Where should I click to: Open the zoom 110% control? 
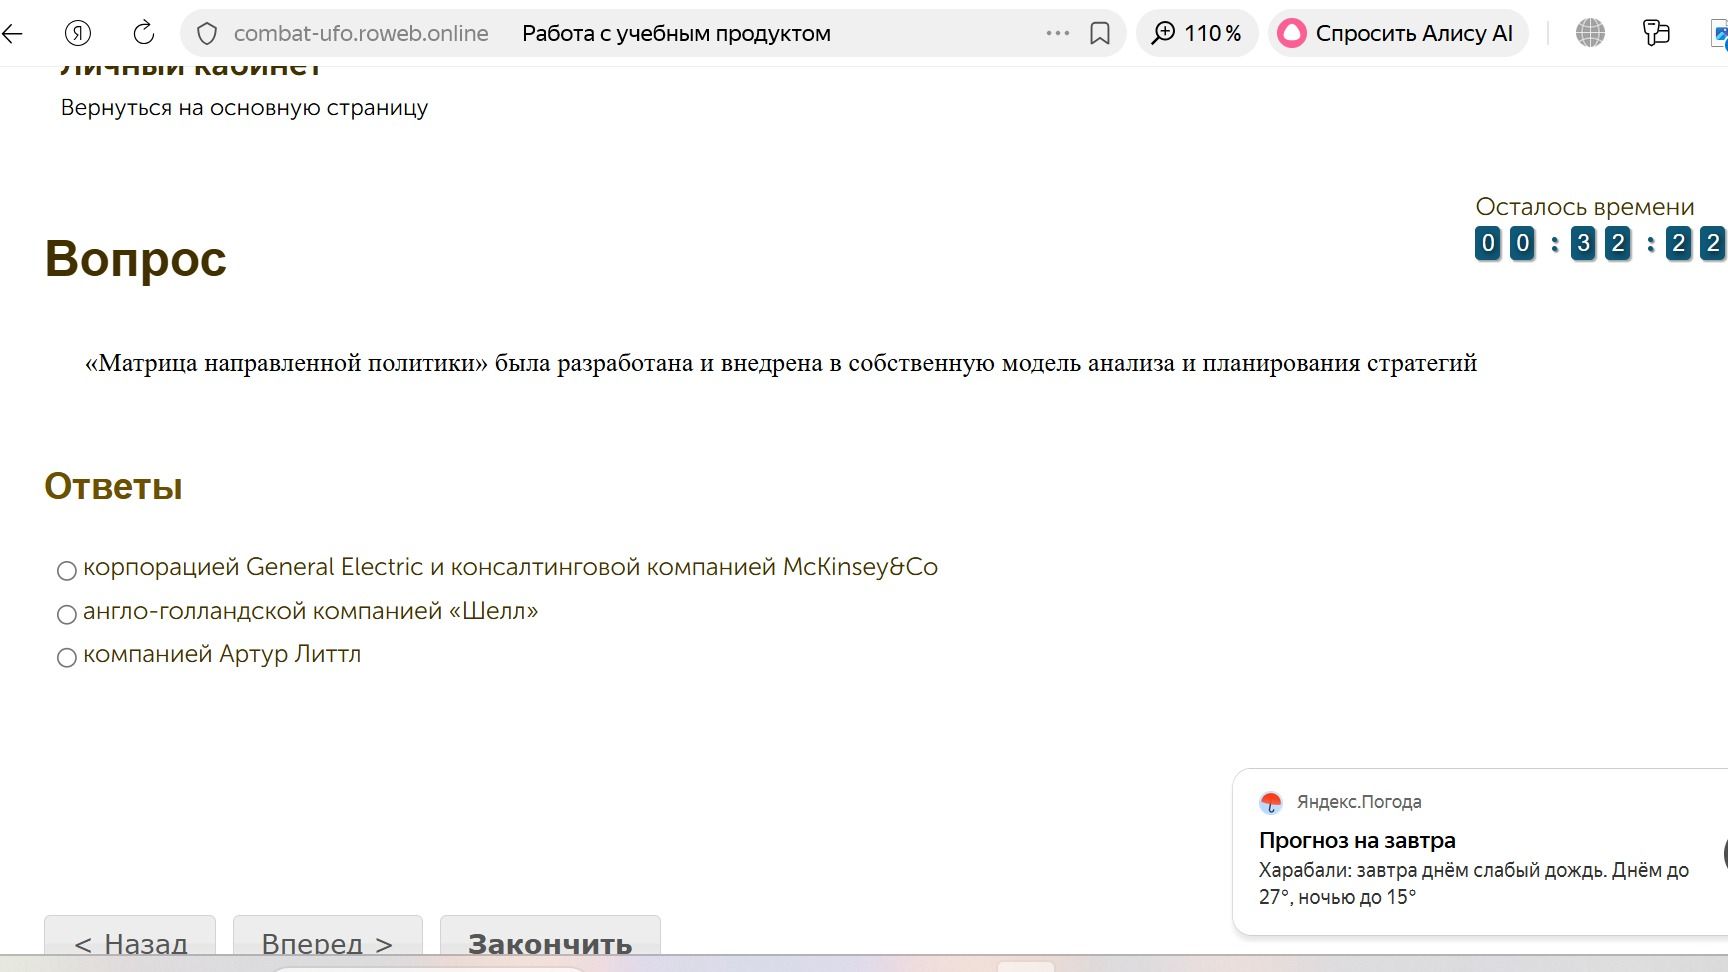[1196, 33]
